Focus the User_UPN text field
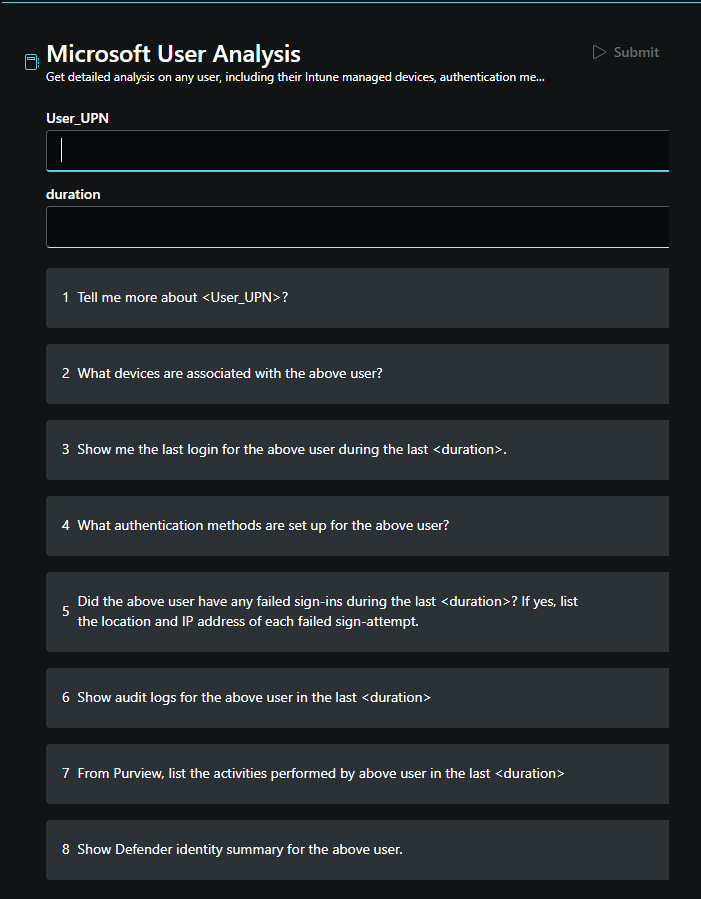This screenshot has width=701, height=899. tap(358, 151)
